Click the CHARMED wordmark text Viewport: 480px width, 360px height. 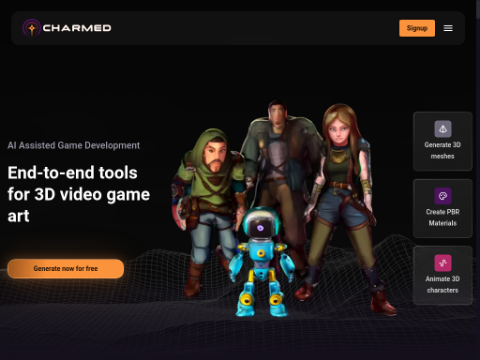(x=77, y=28)
